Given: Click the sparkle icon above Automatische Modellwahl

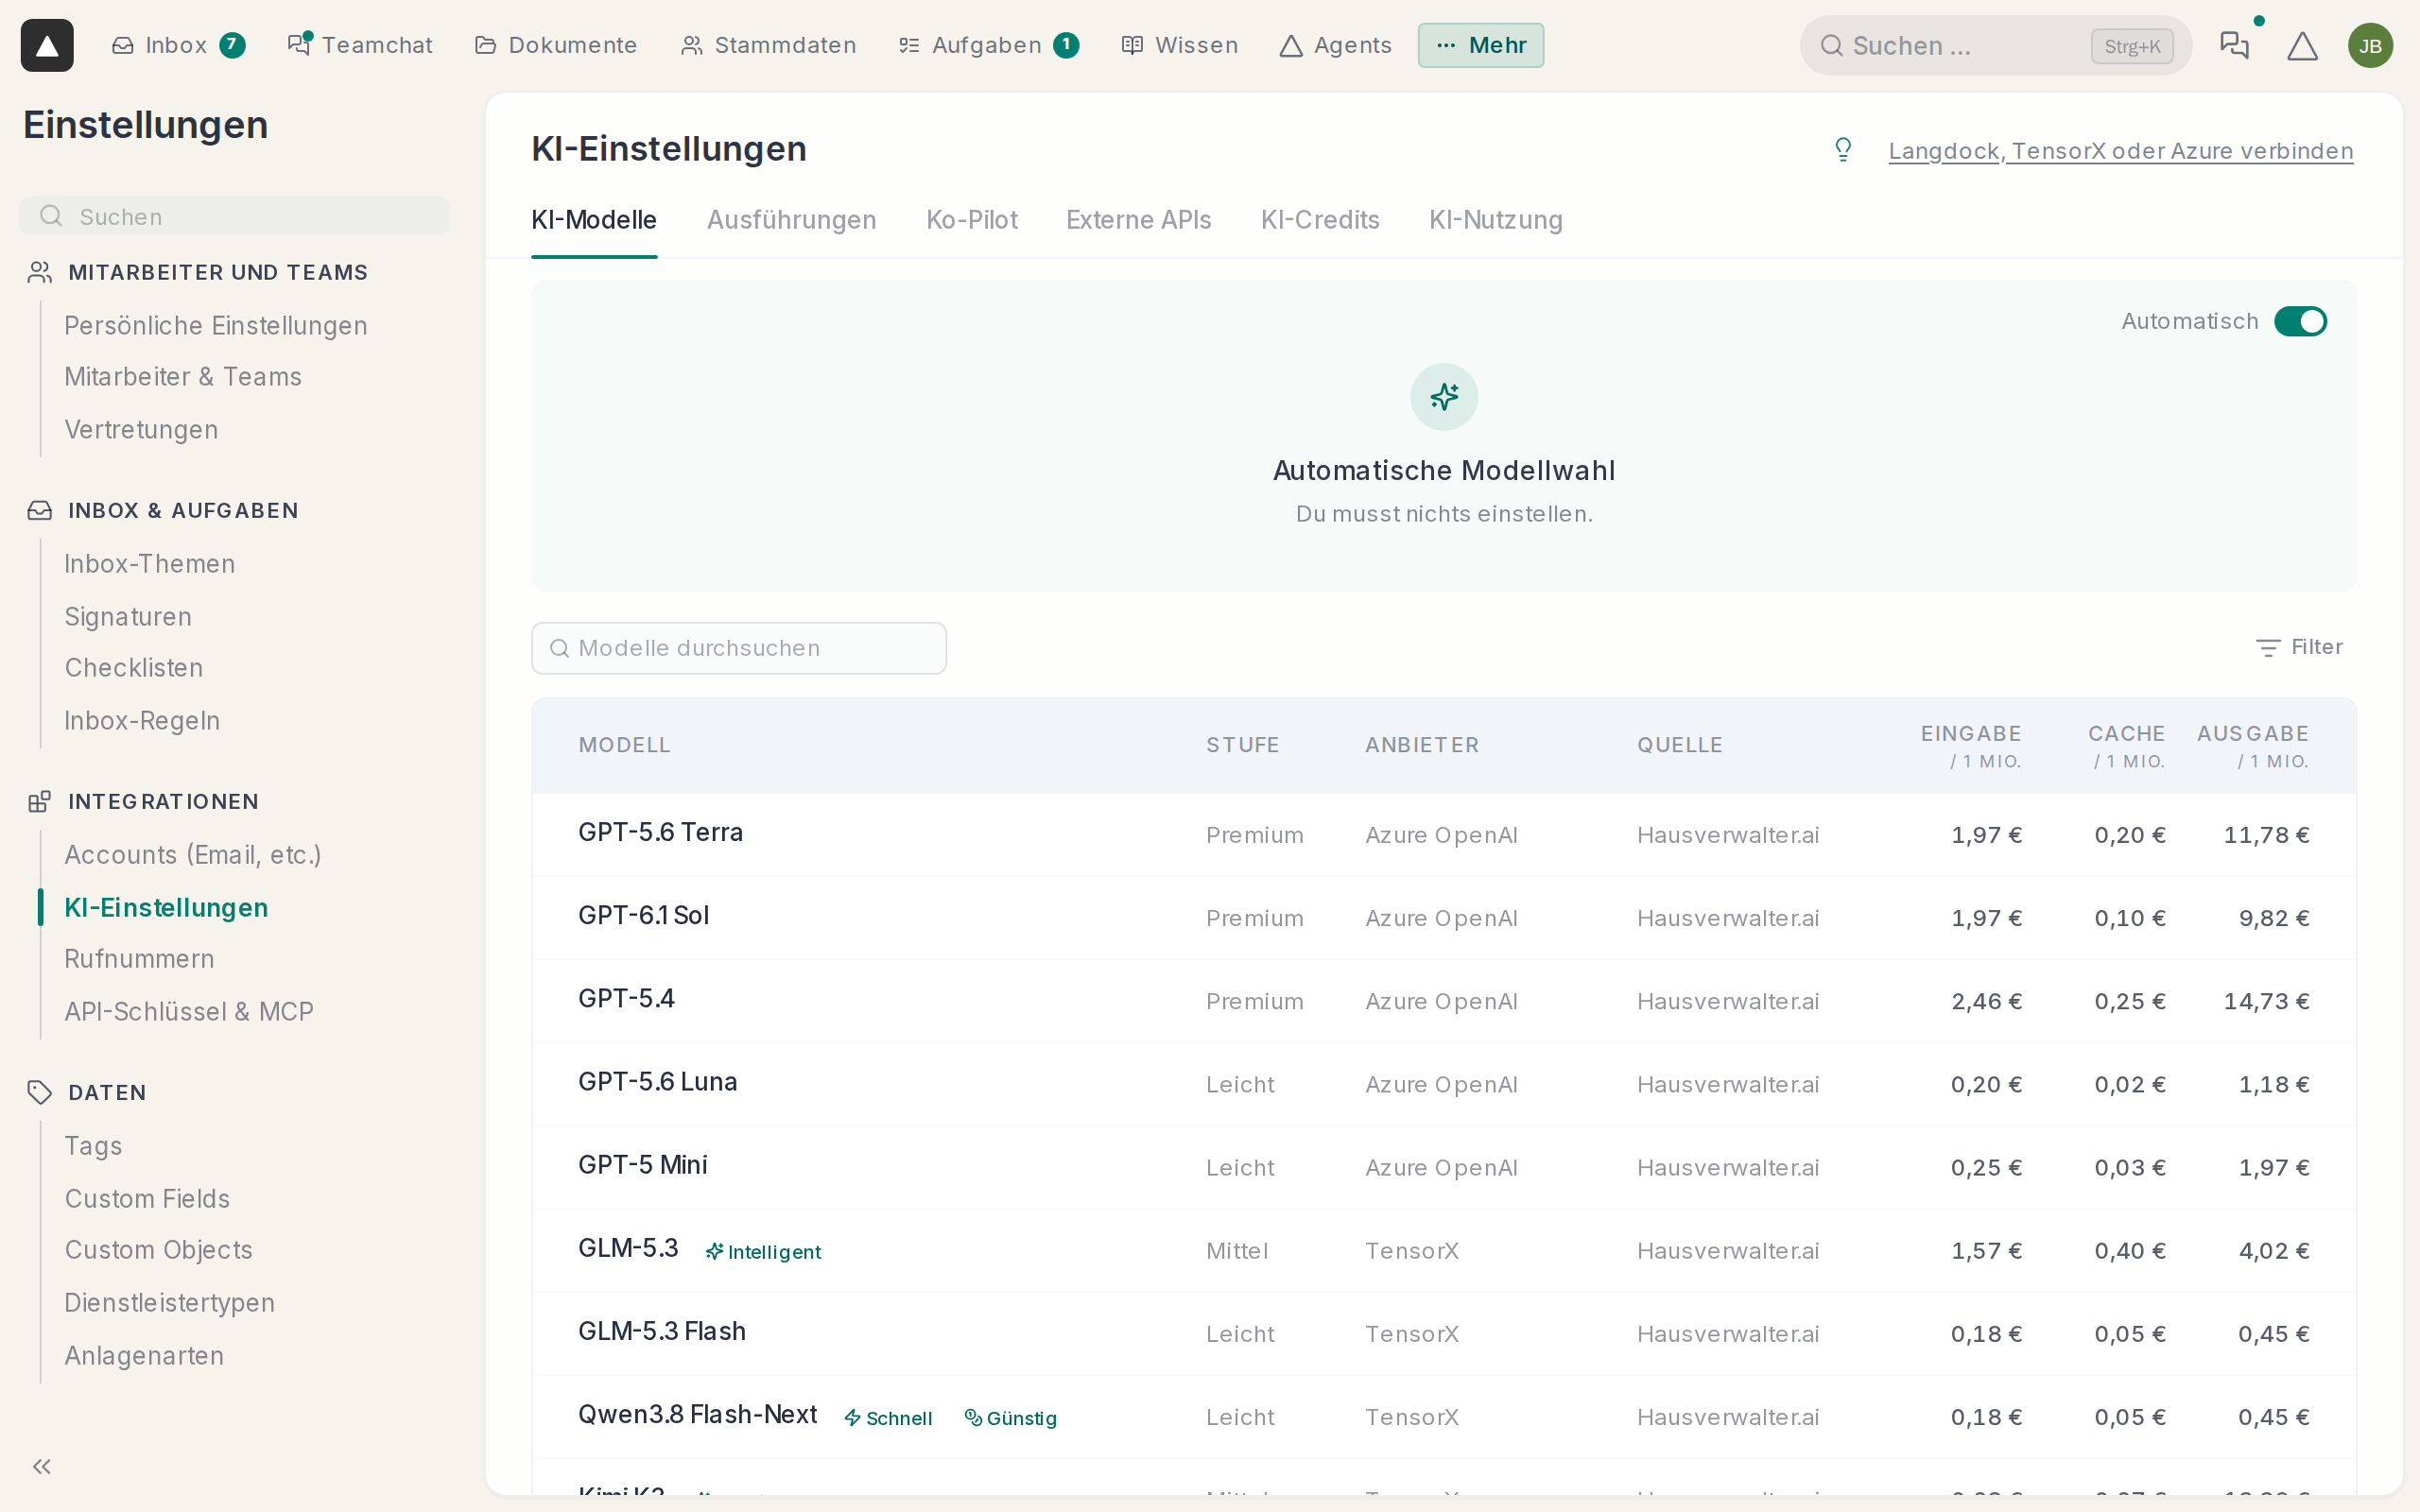Looking at the screenshot, I should (1444, 397).
